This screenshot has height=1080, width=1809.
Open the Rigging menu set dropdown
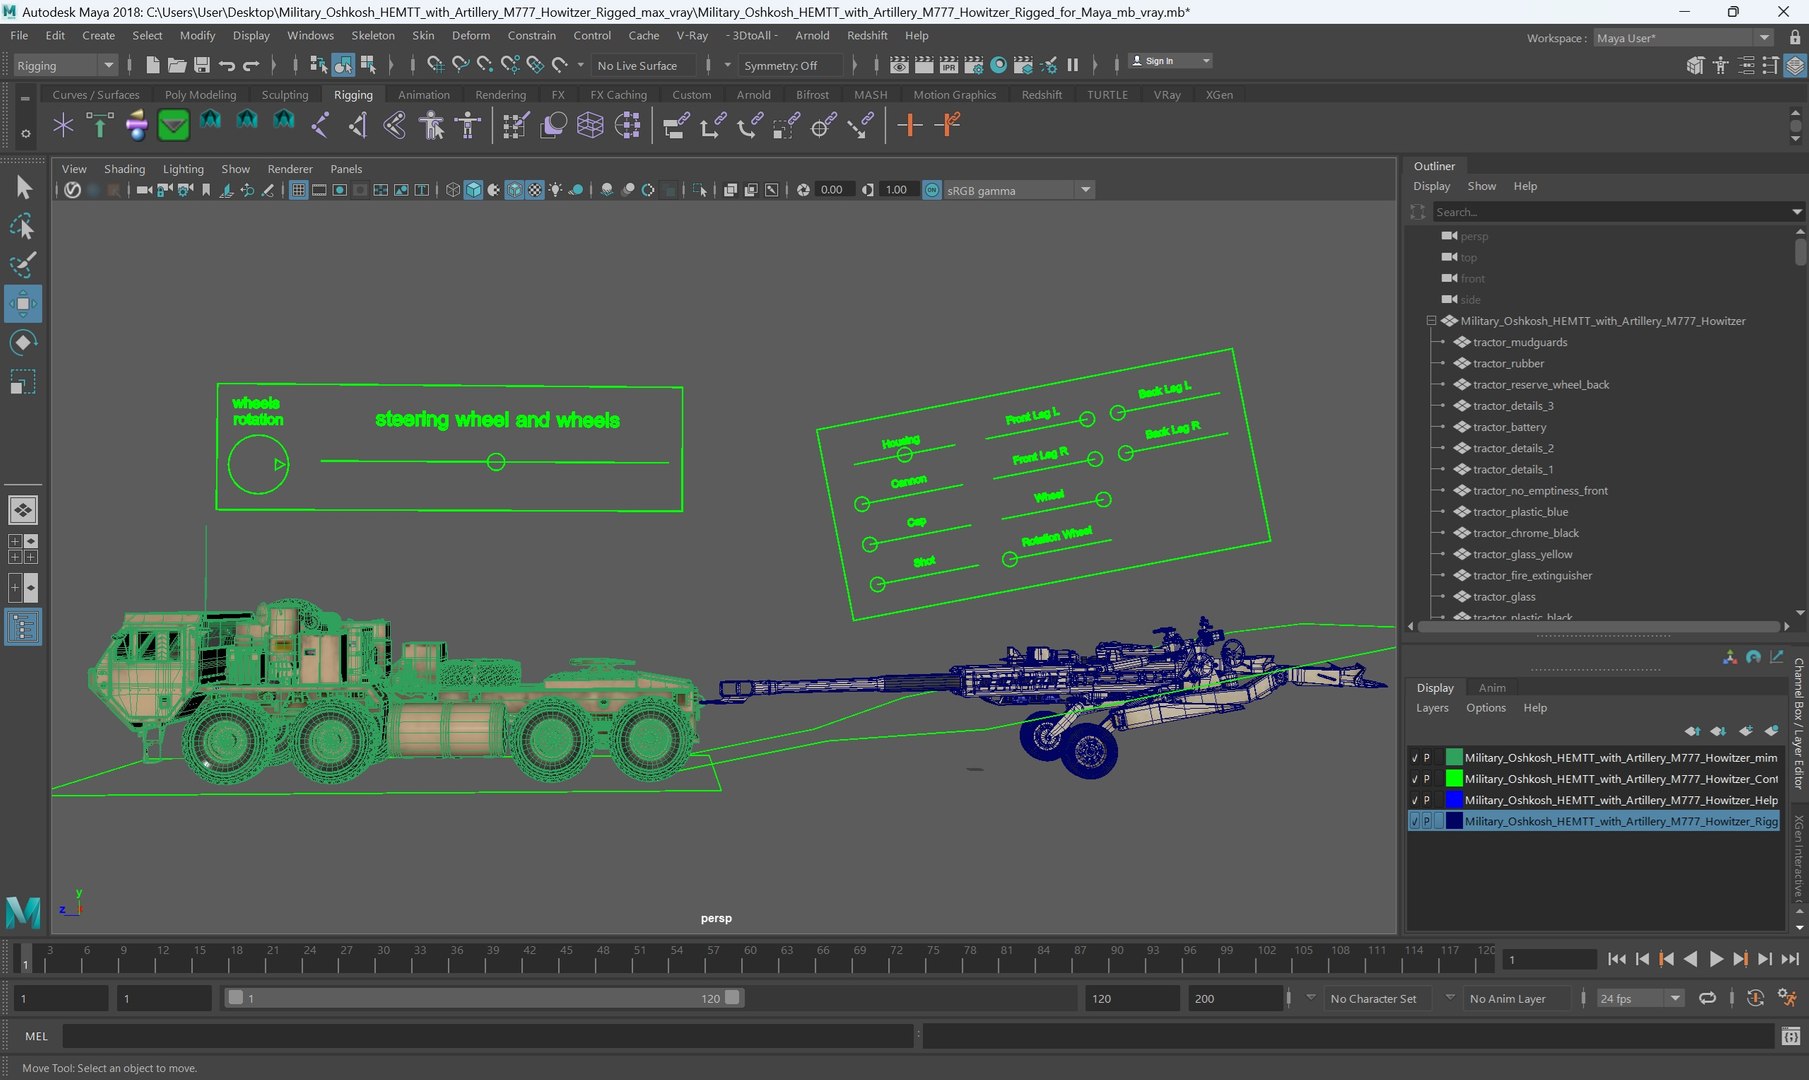coord(66,65)
